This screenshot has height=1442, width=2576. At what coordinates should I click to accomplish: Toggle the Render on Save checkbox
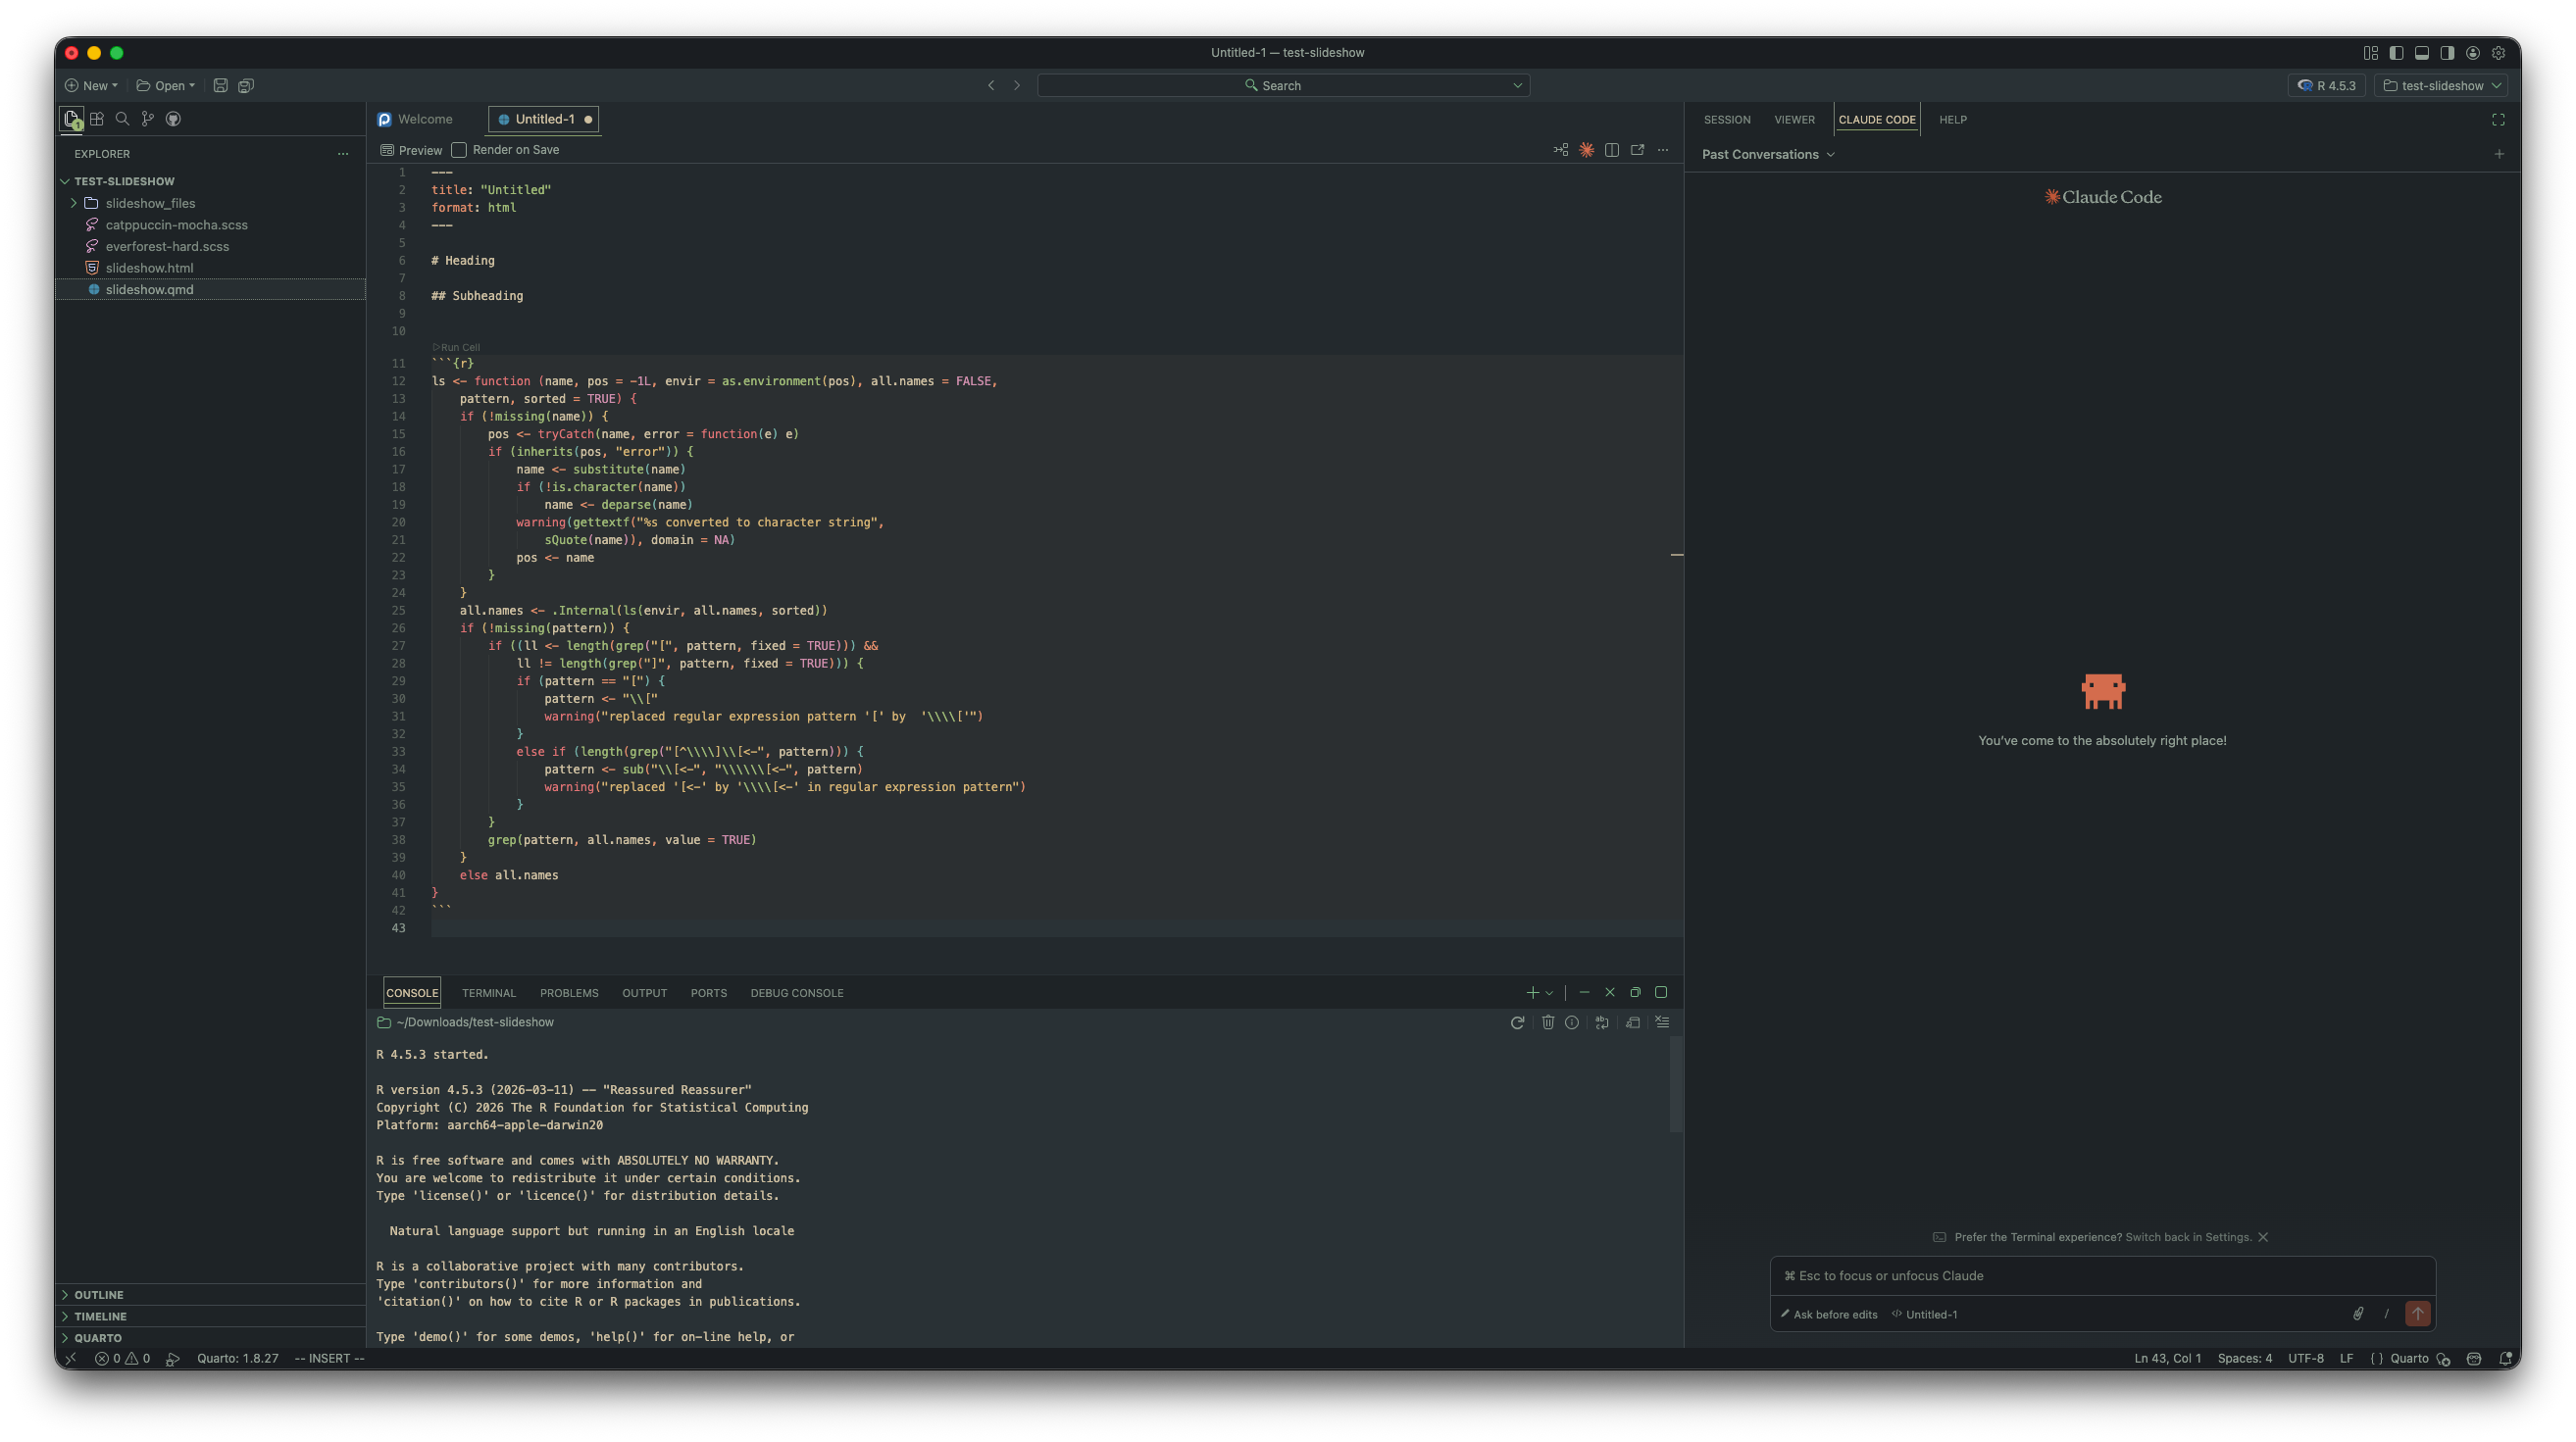click(x=459, y=150)
